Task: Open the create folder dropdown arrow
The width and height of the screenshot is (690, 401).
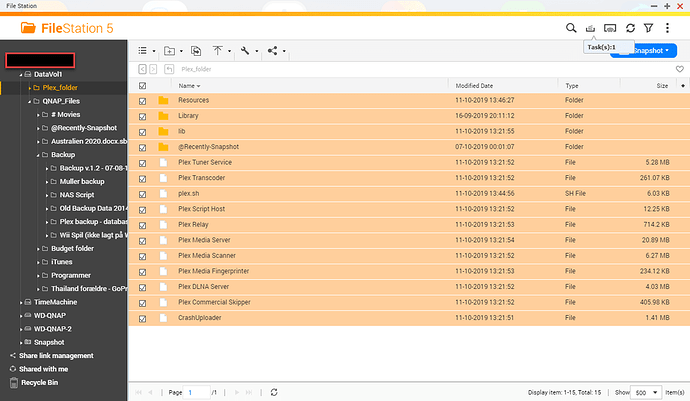Action: pos(181,51)
